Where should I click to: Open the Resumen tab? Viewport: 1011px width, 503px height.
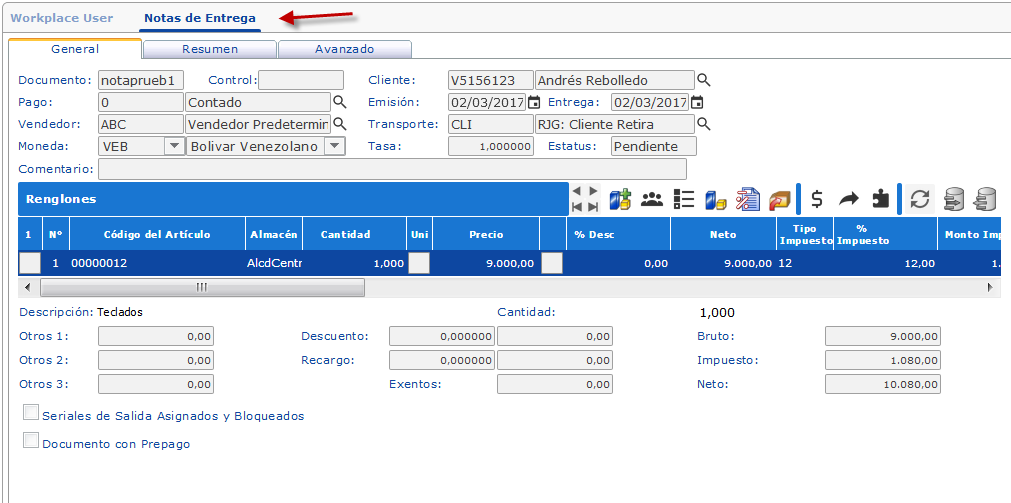210,49
